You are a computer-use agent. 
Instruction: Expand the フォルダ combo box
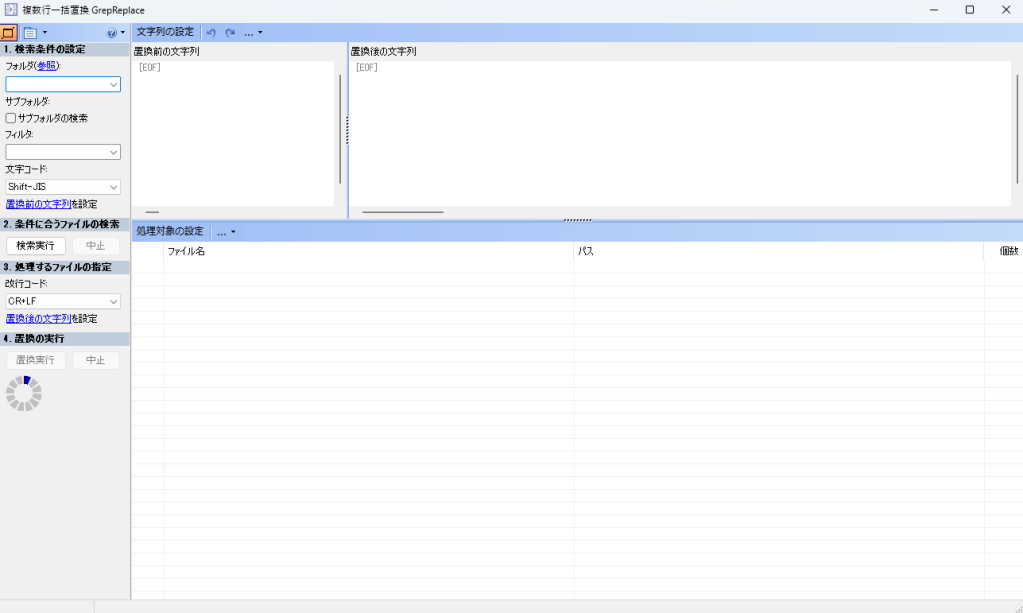(114, 85)
